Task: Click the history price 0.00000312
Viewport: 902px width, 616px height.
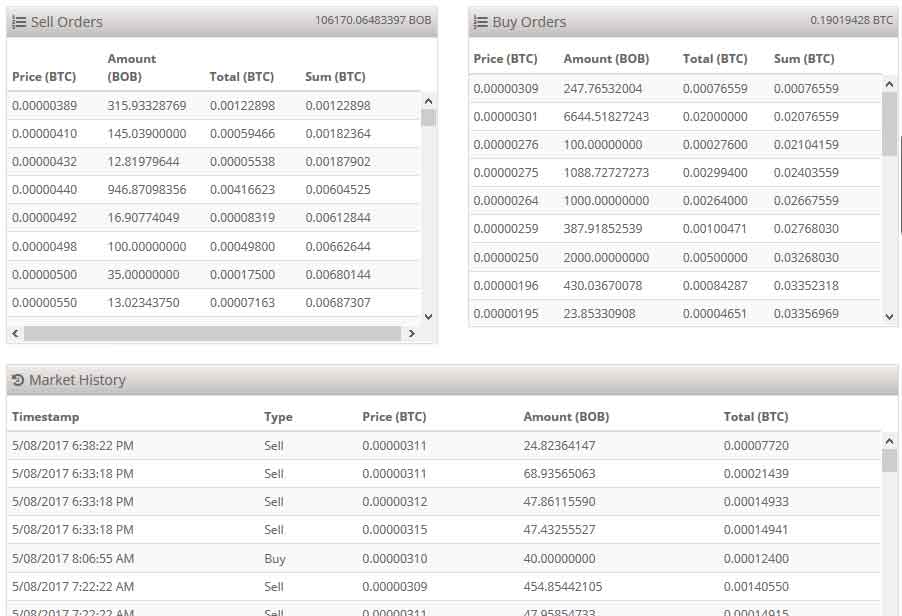Action: (395, 502)
